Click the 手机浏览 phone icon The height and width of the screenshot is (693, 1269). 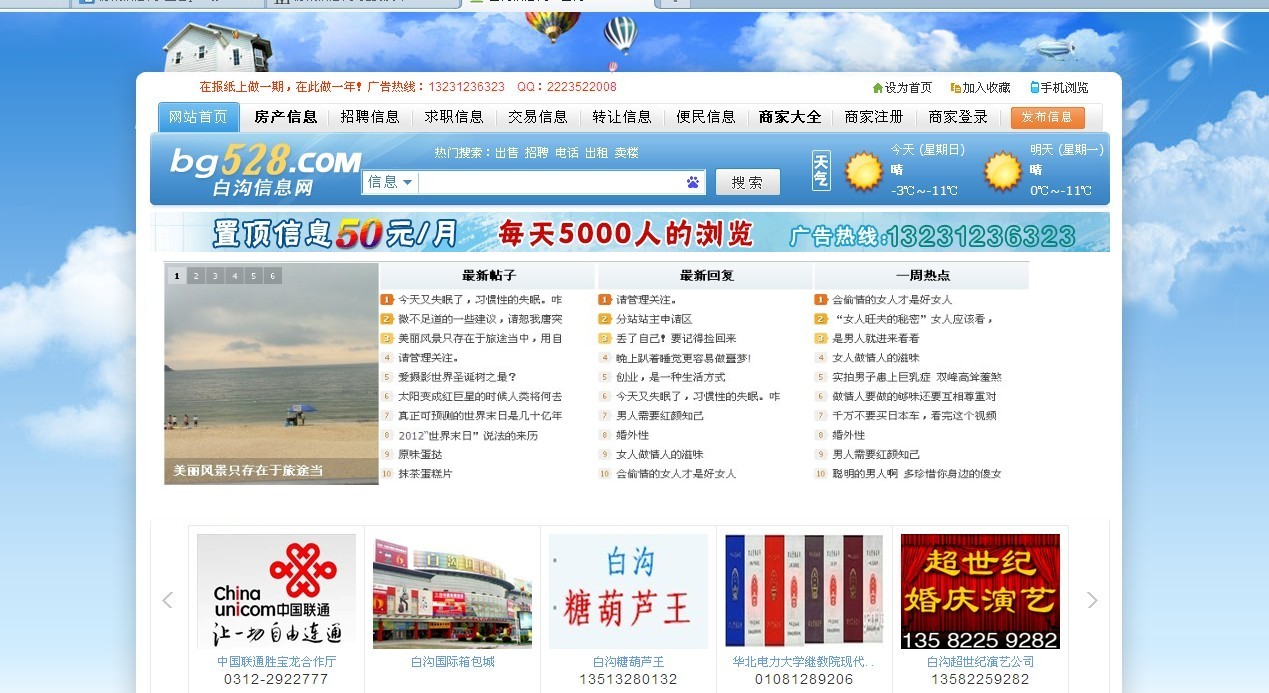1035,88
